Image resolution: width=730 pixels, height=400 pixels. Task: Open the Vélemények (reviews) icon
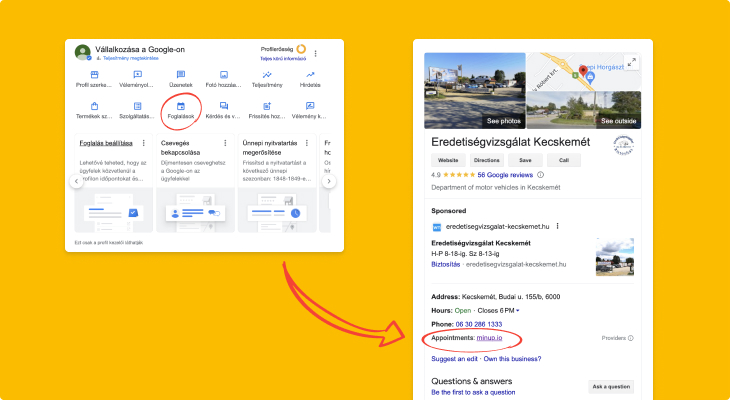pos(137,75)
